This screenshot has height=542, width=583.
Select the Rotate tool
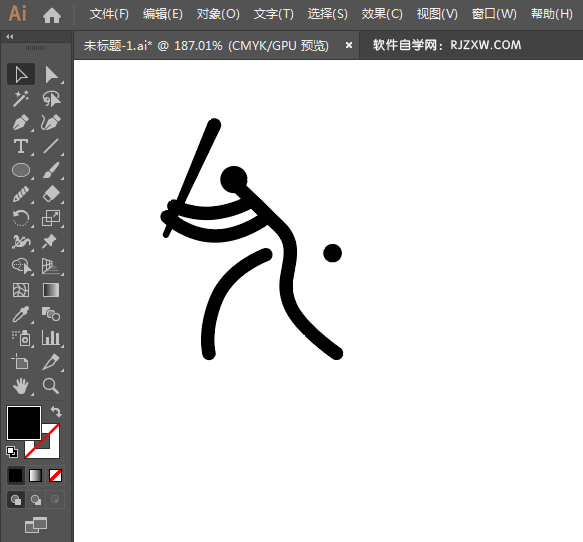pyautogui.click(x=21, y=218)
